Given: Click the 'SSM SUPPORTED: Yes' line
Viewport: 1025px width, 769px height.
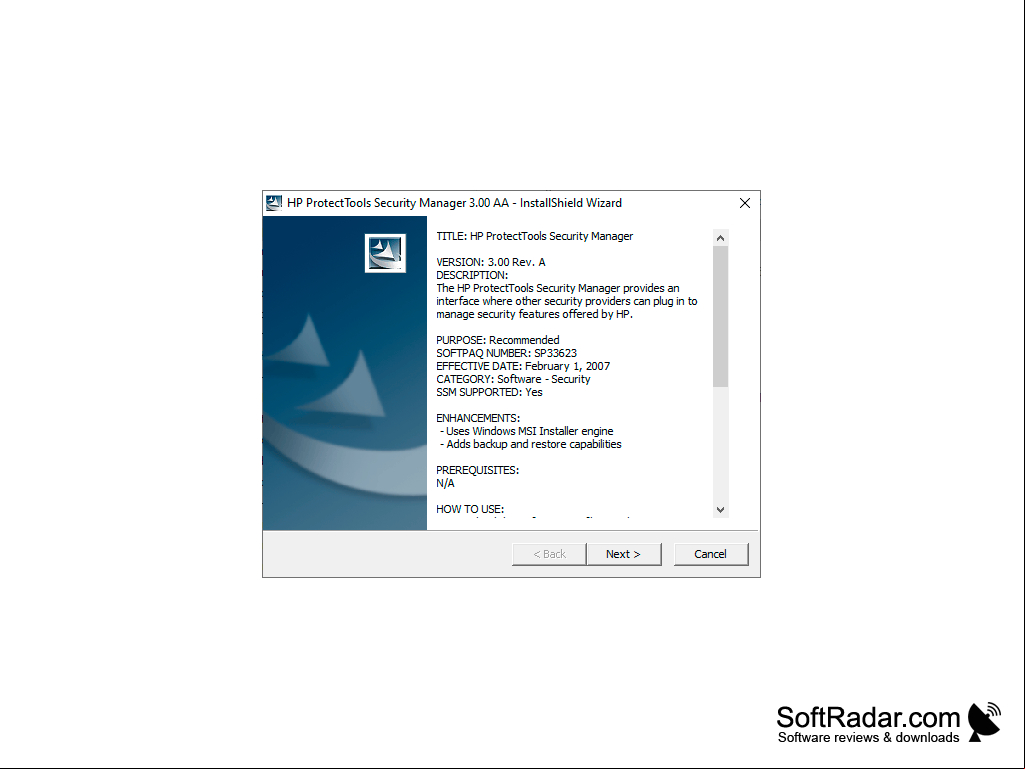Looking at the screenshot, I should click(x=490, y=392).
